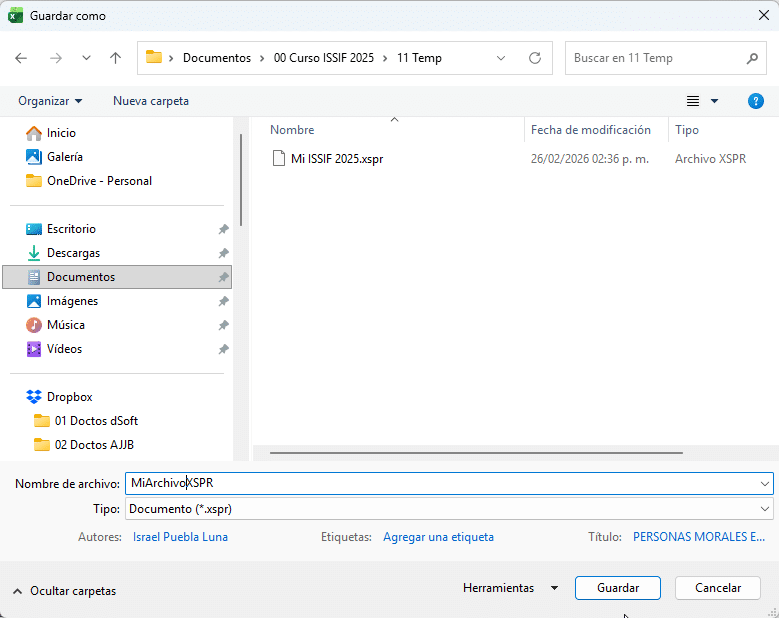779x618 pixels.
Task: Collapse folders with Ocultar carpetas
Action: [x=64, y=591]
